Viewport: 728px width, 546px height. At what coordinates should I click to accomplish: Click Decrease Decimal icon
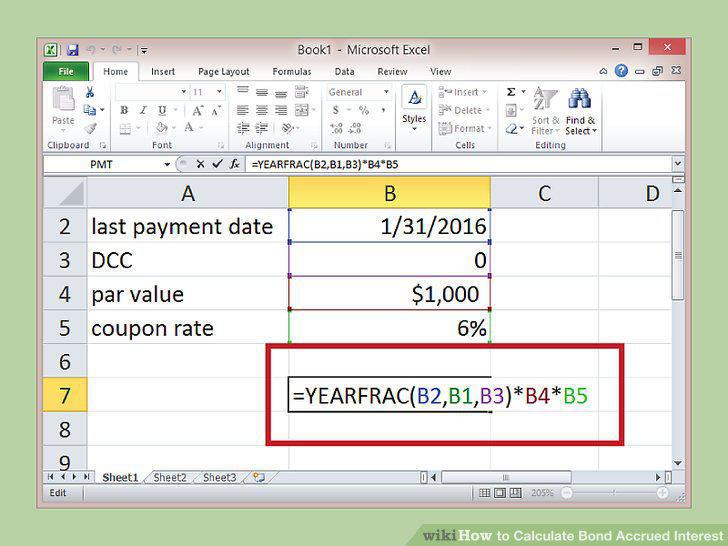pyautogui.click(x=355, y=128)
